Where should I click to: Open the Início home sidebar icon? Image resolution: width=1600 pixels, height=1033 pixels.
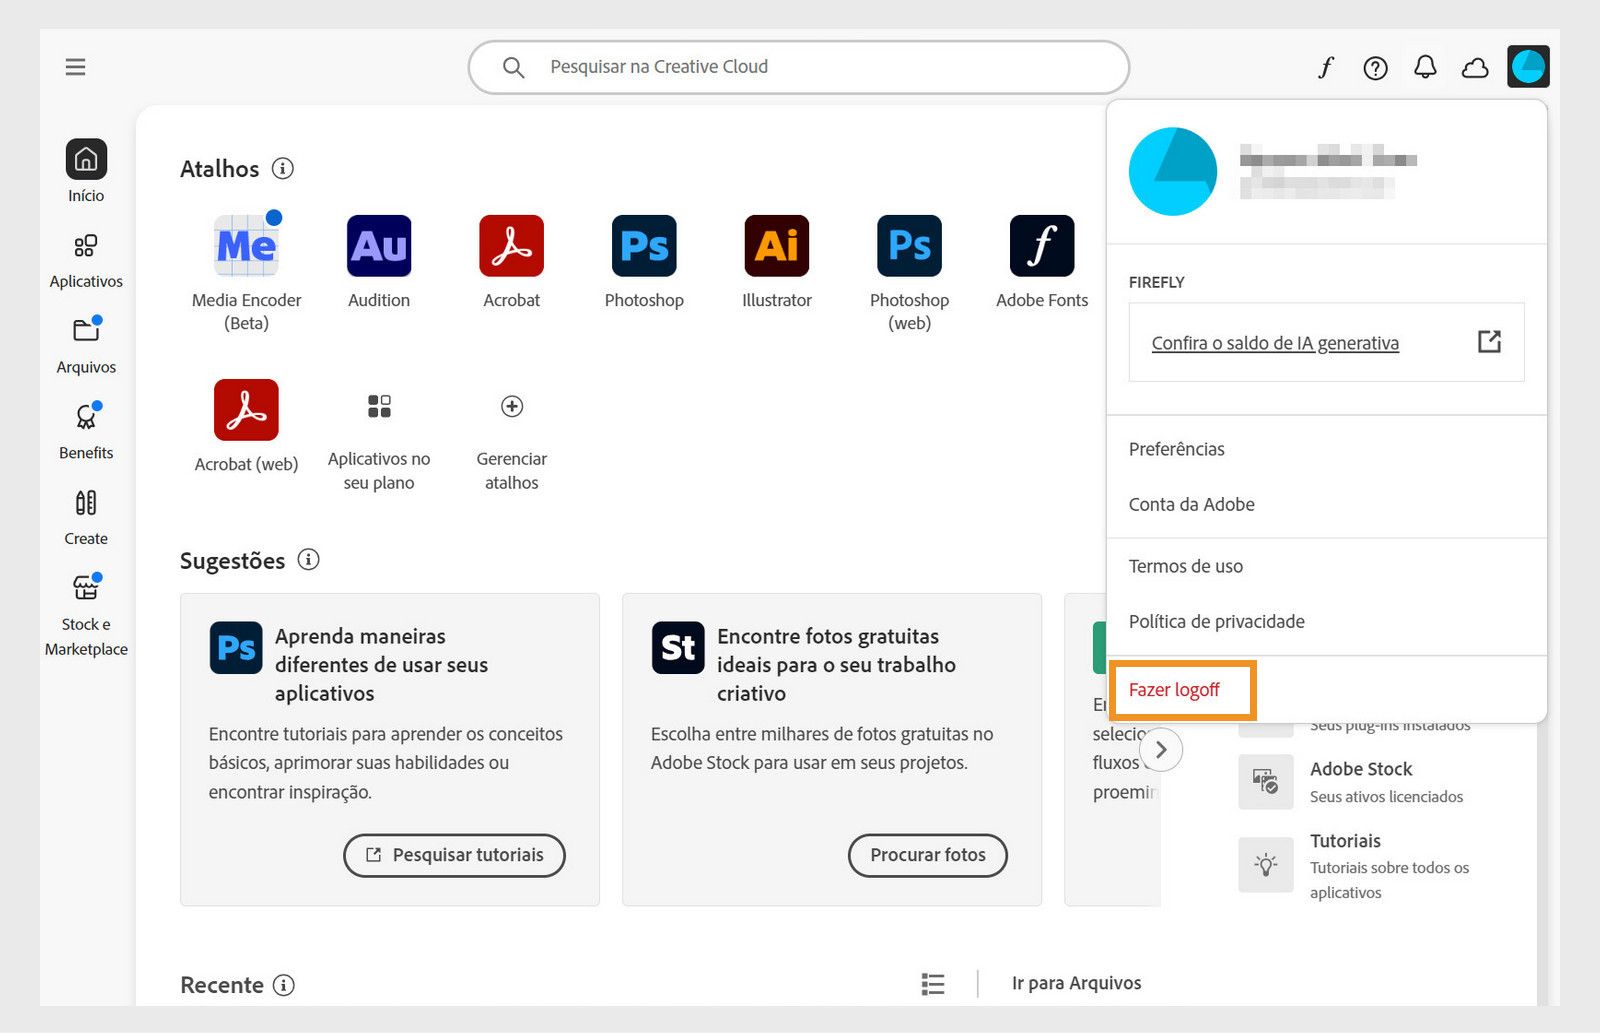[86, 159]
